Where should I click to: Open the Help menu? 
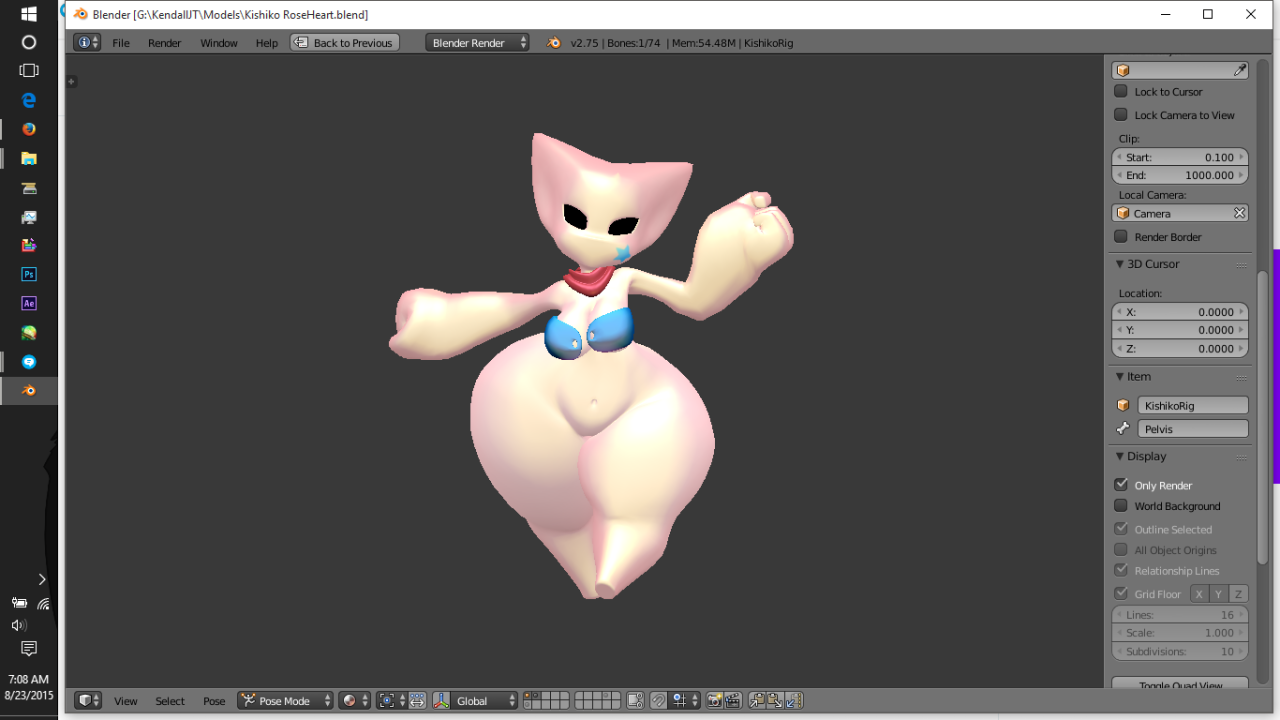pos(267,43)
